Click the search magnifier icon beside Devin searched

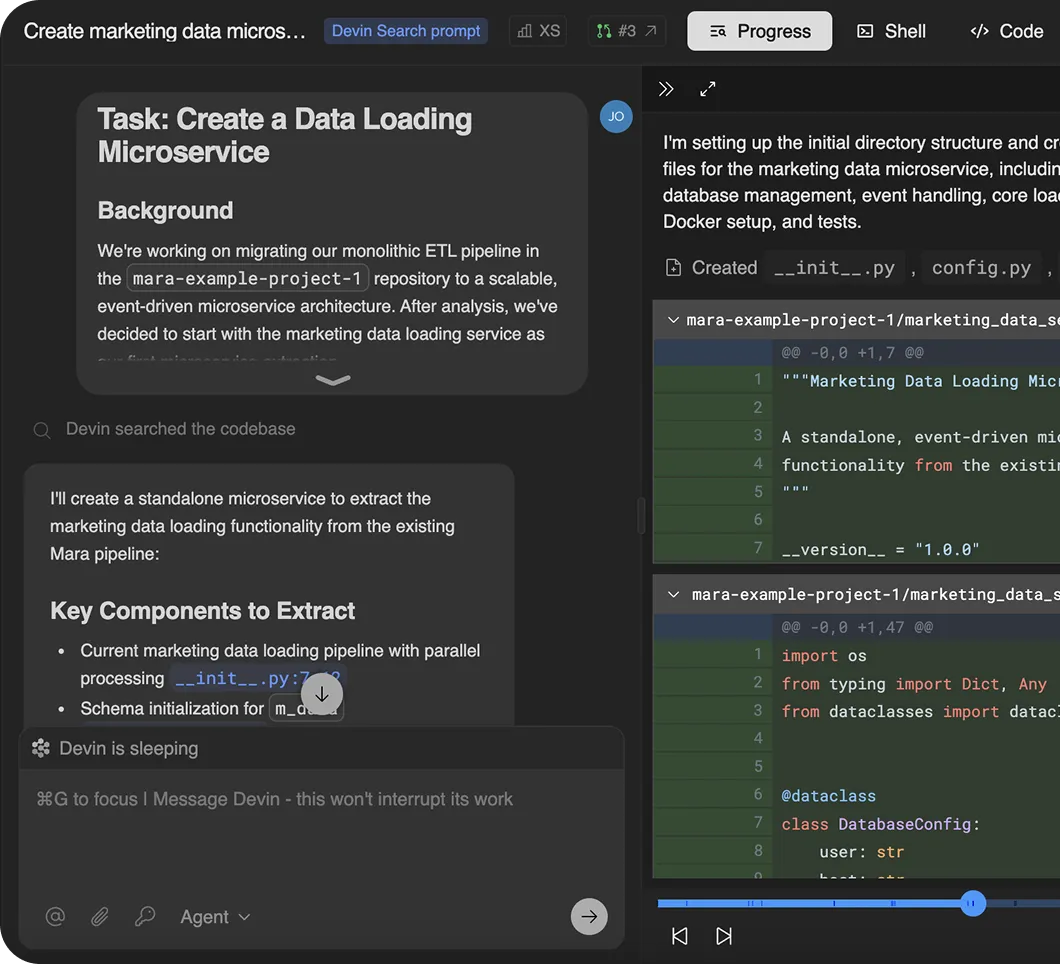click(42, 430)
